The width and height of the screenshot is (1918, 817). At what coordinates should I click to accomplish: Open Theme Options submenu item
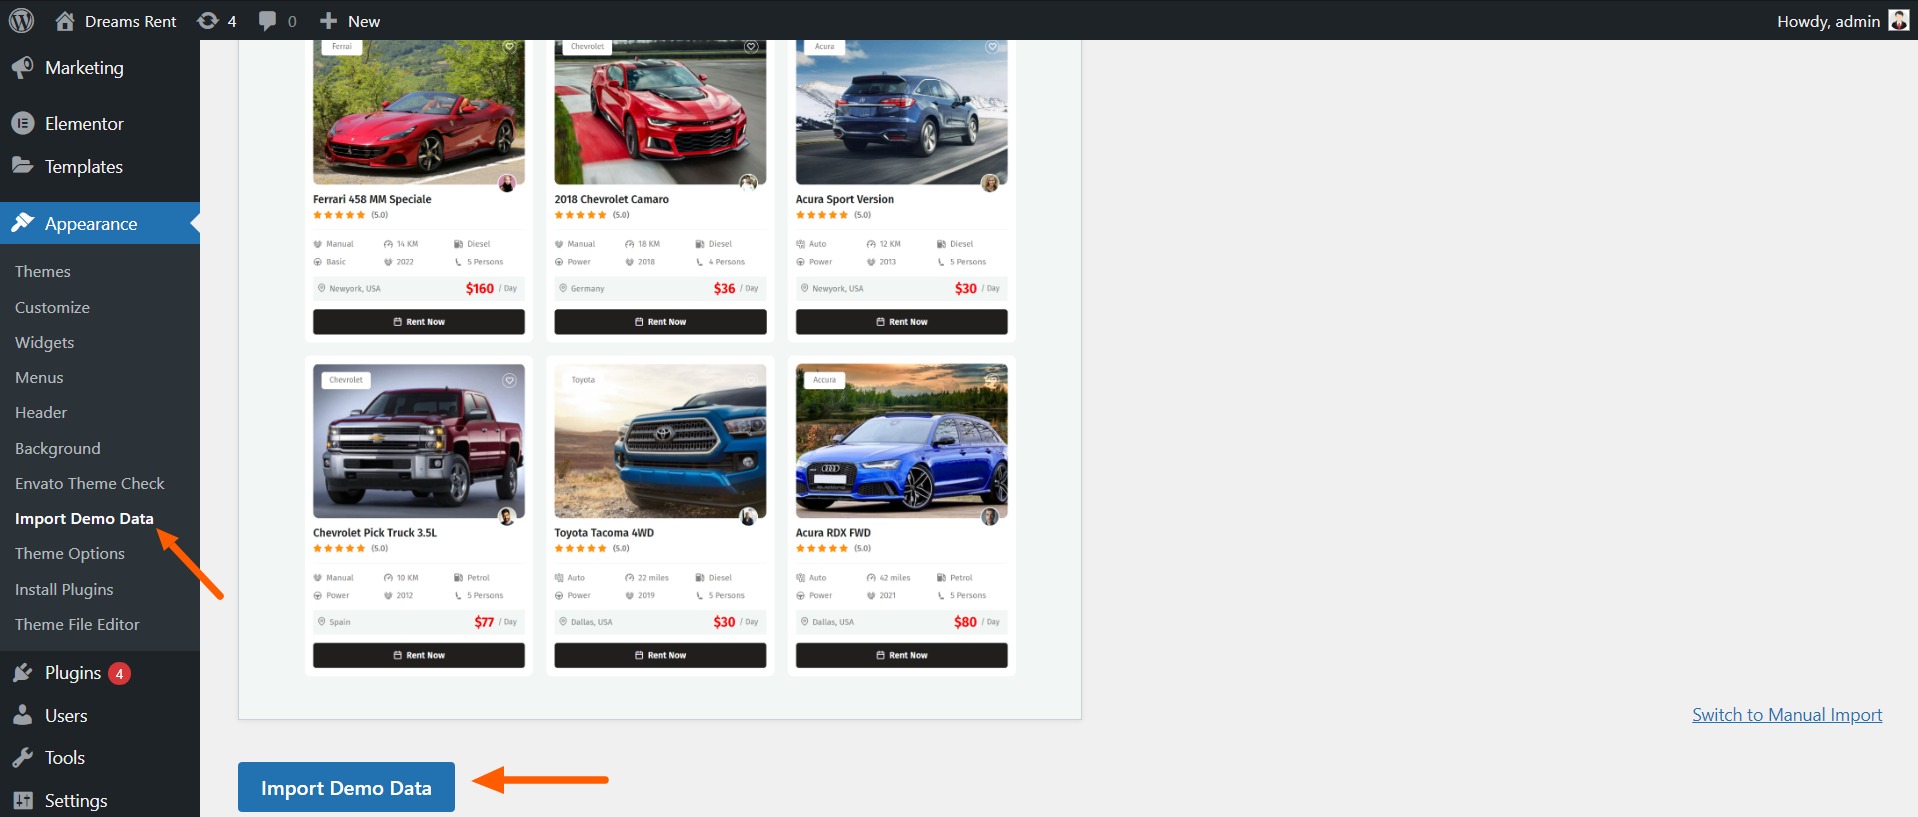70,553
